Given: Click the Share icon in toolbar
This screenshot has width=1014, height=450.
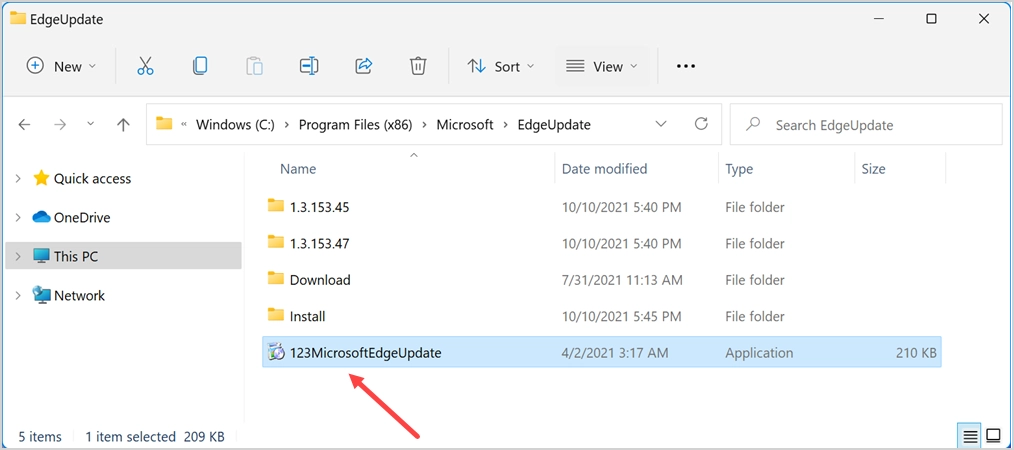Looking at the screenshot, I should (x=364, y=66).
